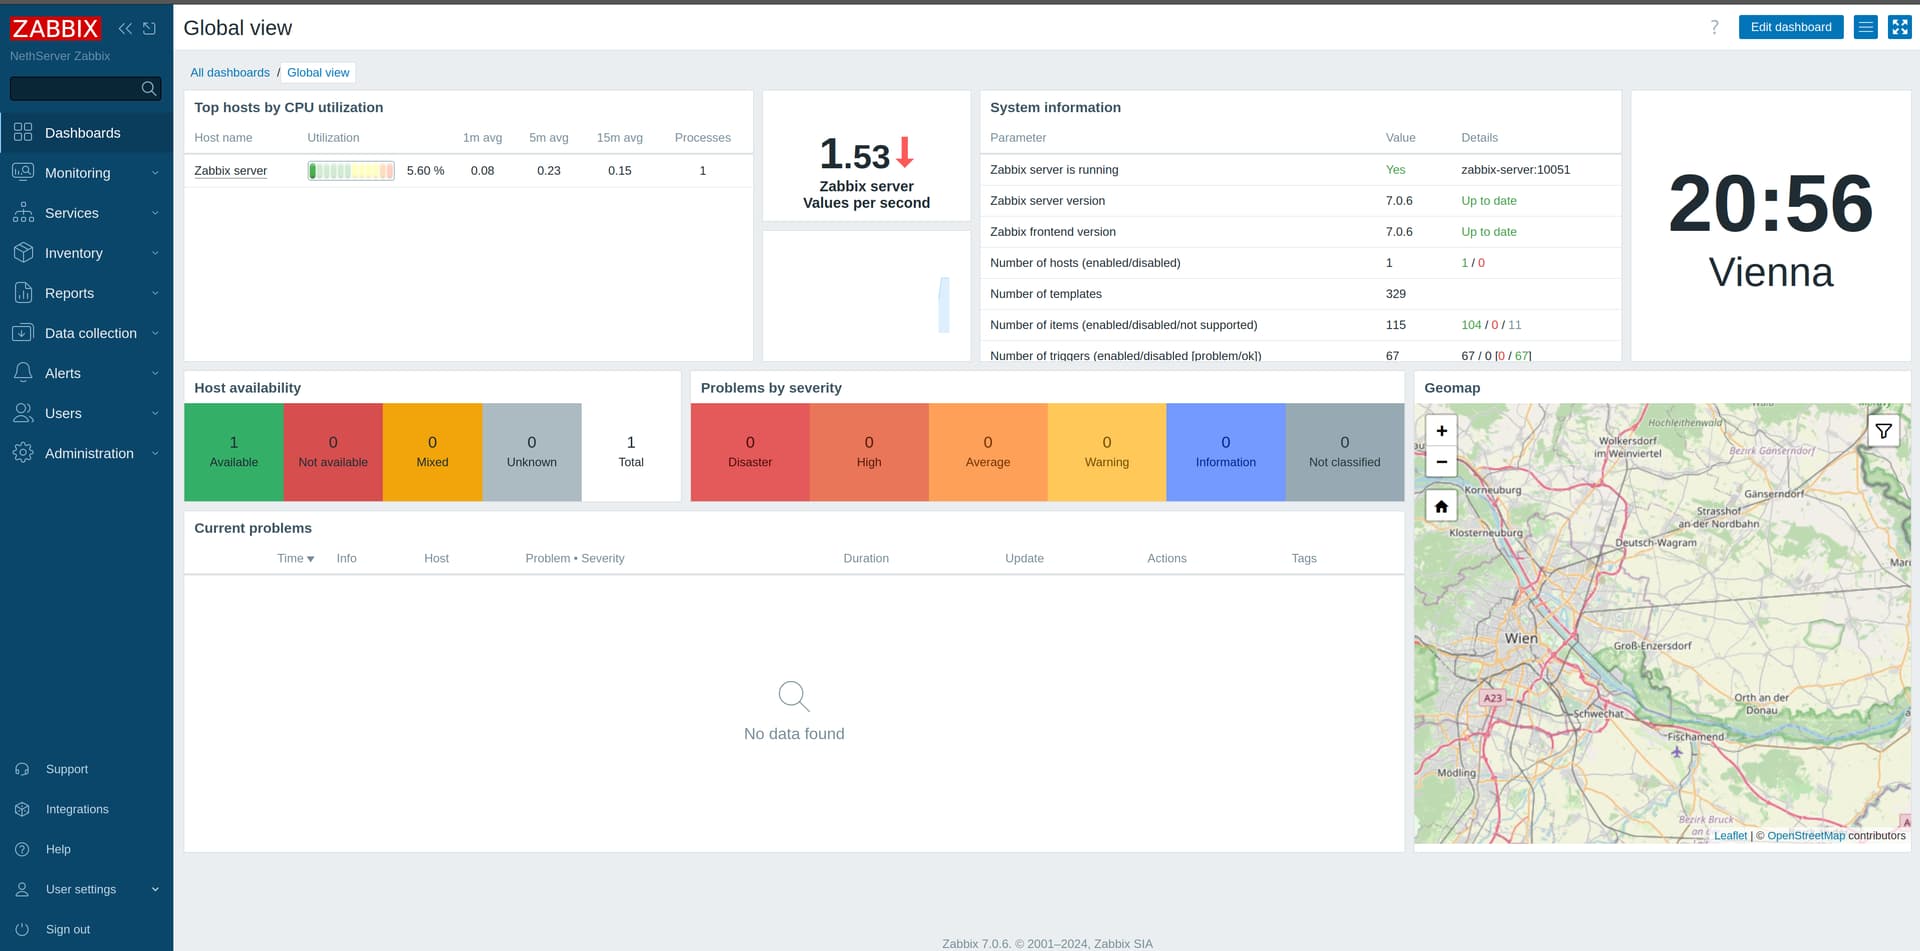The width and height of the screenshot is (1920, 951).
Task: Open the Support link
Action: 67,769
